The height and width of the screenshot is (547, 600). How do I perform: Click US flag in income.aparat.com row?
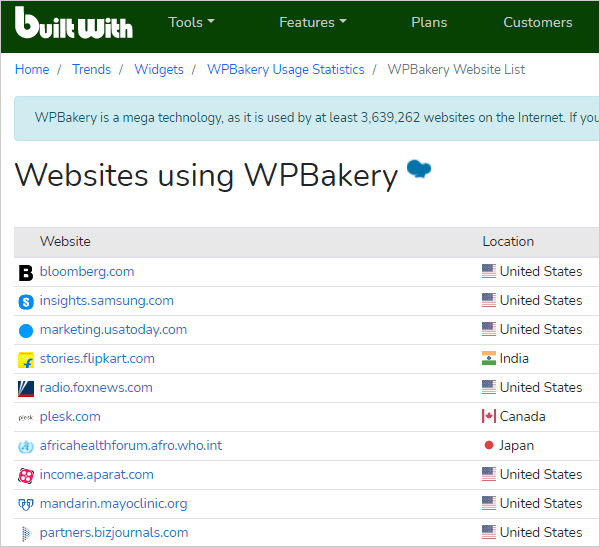tap(489, 474)
